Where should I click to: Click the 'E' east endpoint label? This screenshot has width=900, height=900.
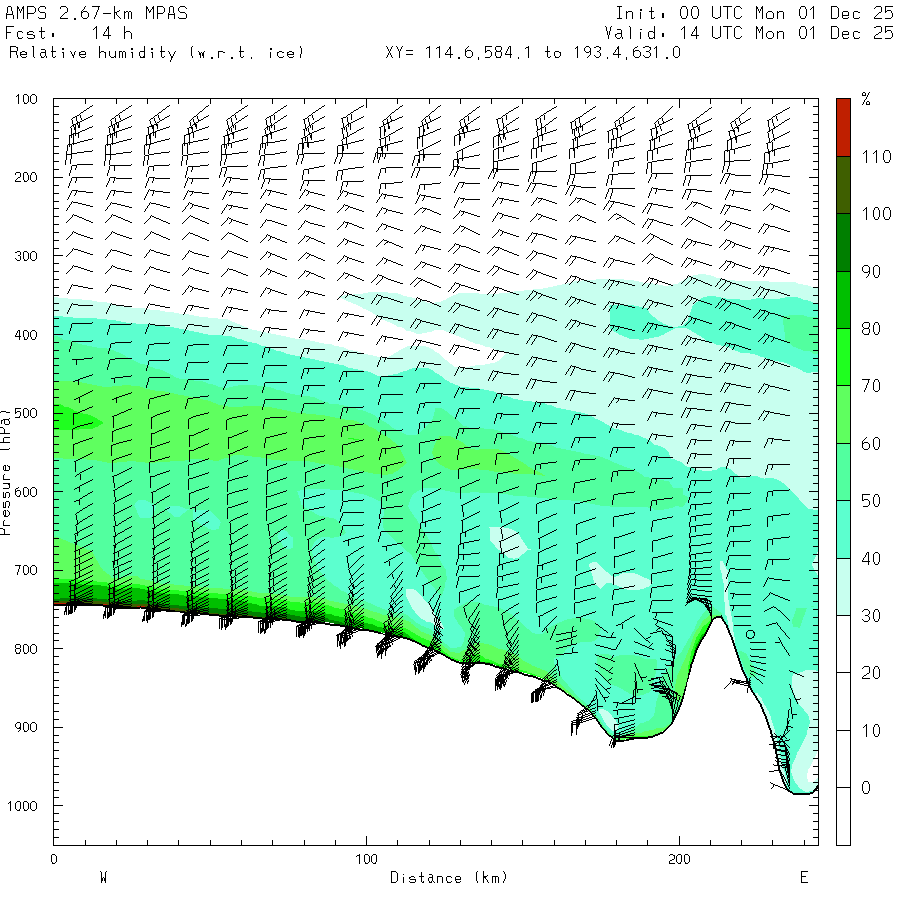[804, 877]
